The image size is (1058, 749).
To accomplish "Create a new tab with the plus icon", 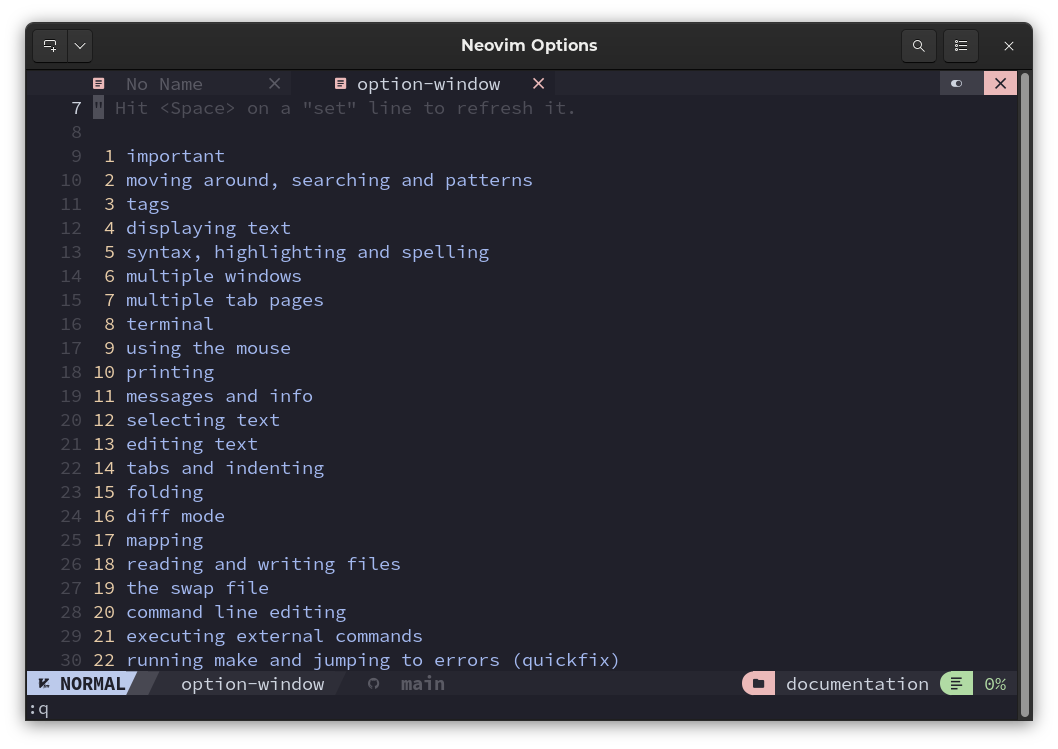I will 49,45.
